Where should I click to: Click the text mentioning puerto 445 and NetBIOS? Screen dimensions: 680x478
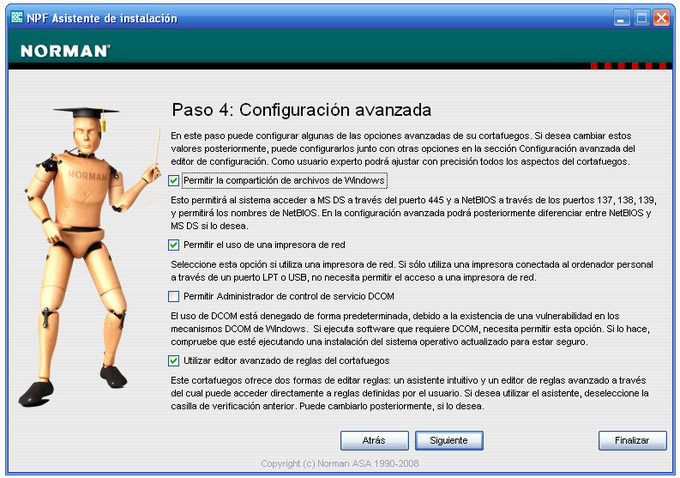click(x=413, y=213)
